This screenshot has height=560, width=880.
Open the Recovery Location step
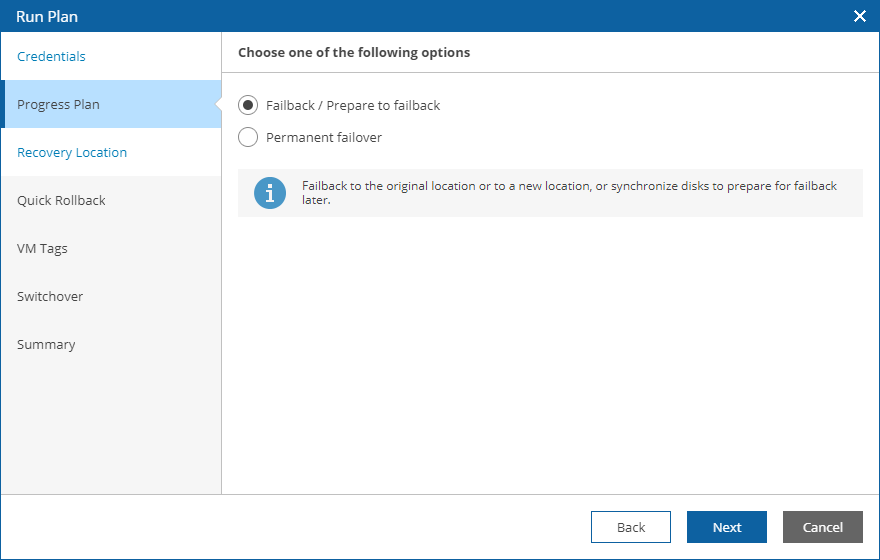tap(72, 152)
